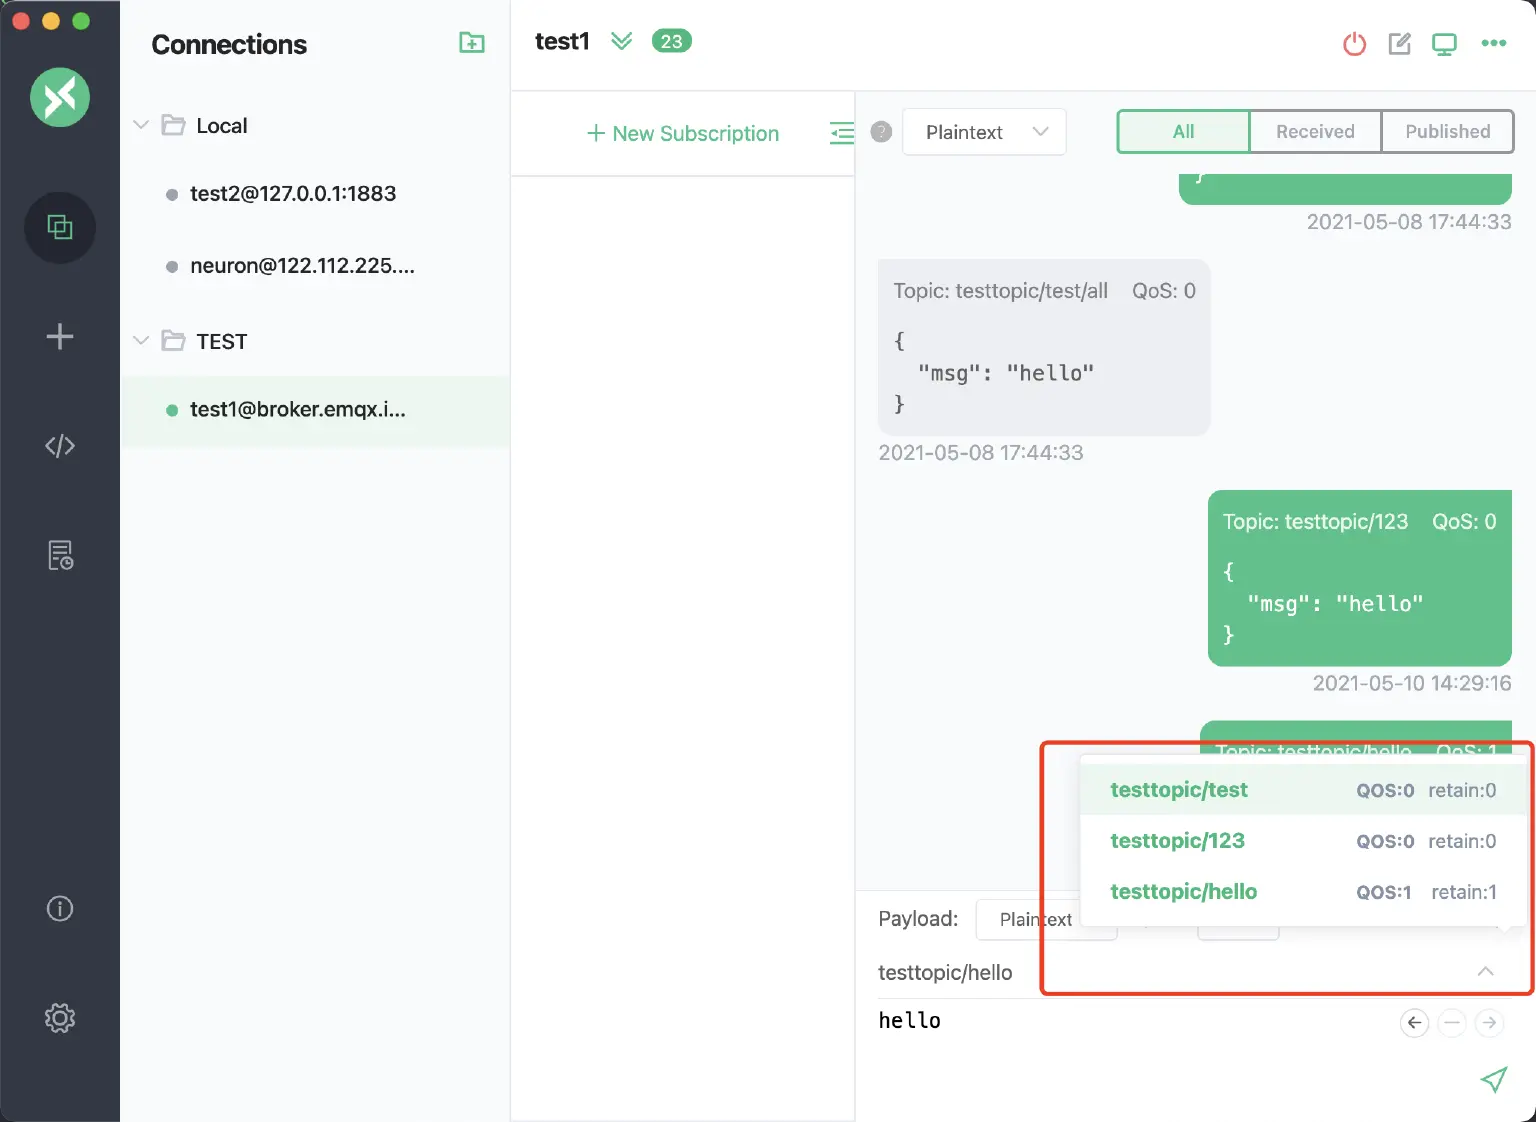Collapse the Local connections folder
Screen dimensions: 1536x1122
point(141,125)
